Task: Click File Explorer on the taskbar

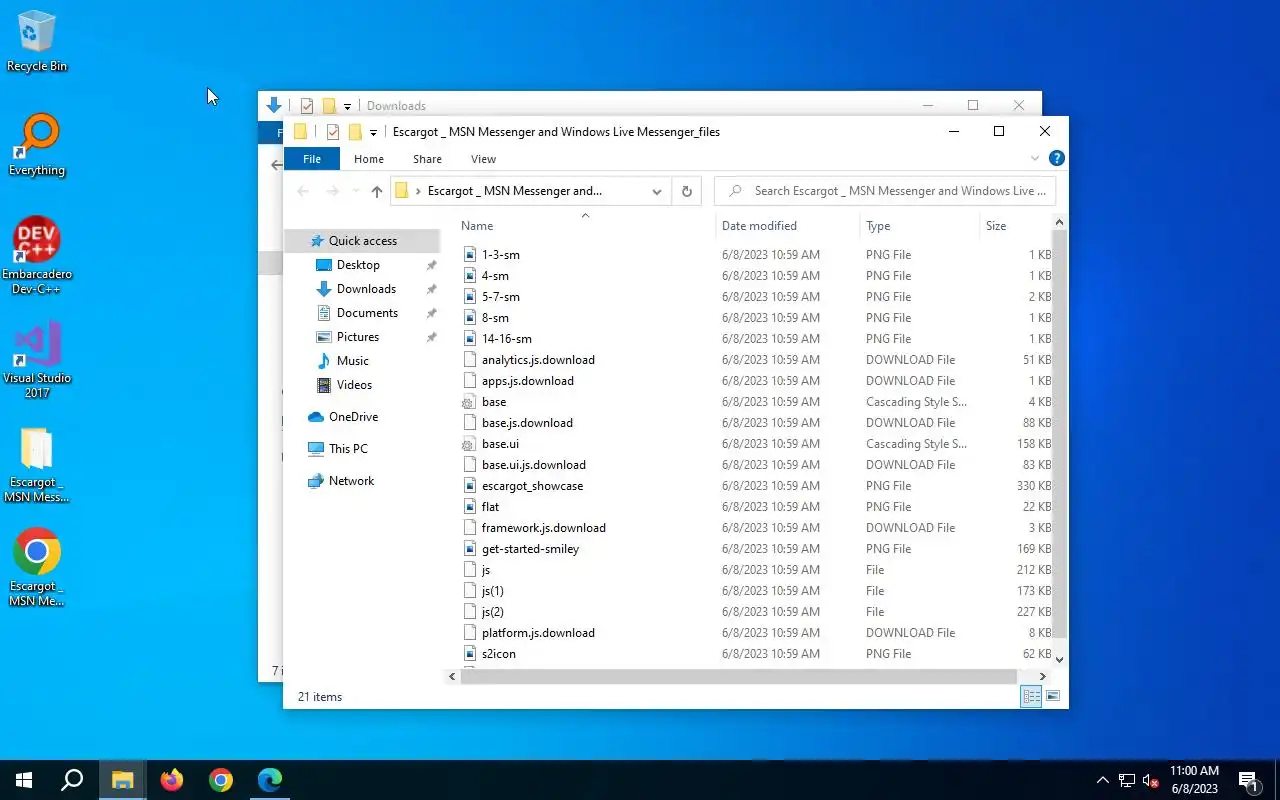Action: (123, 780)
